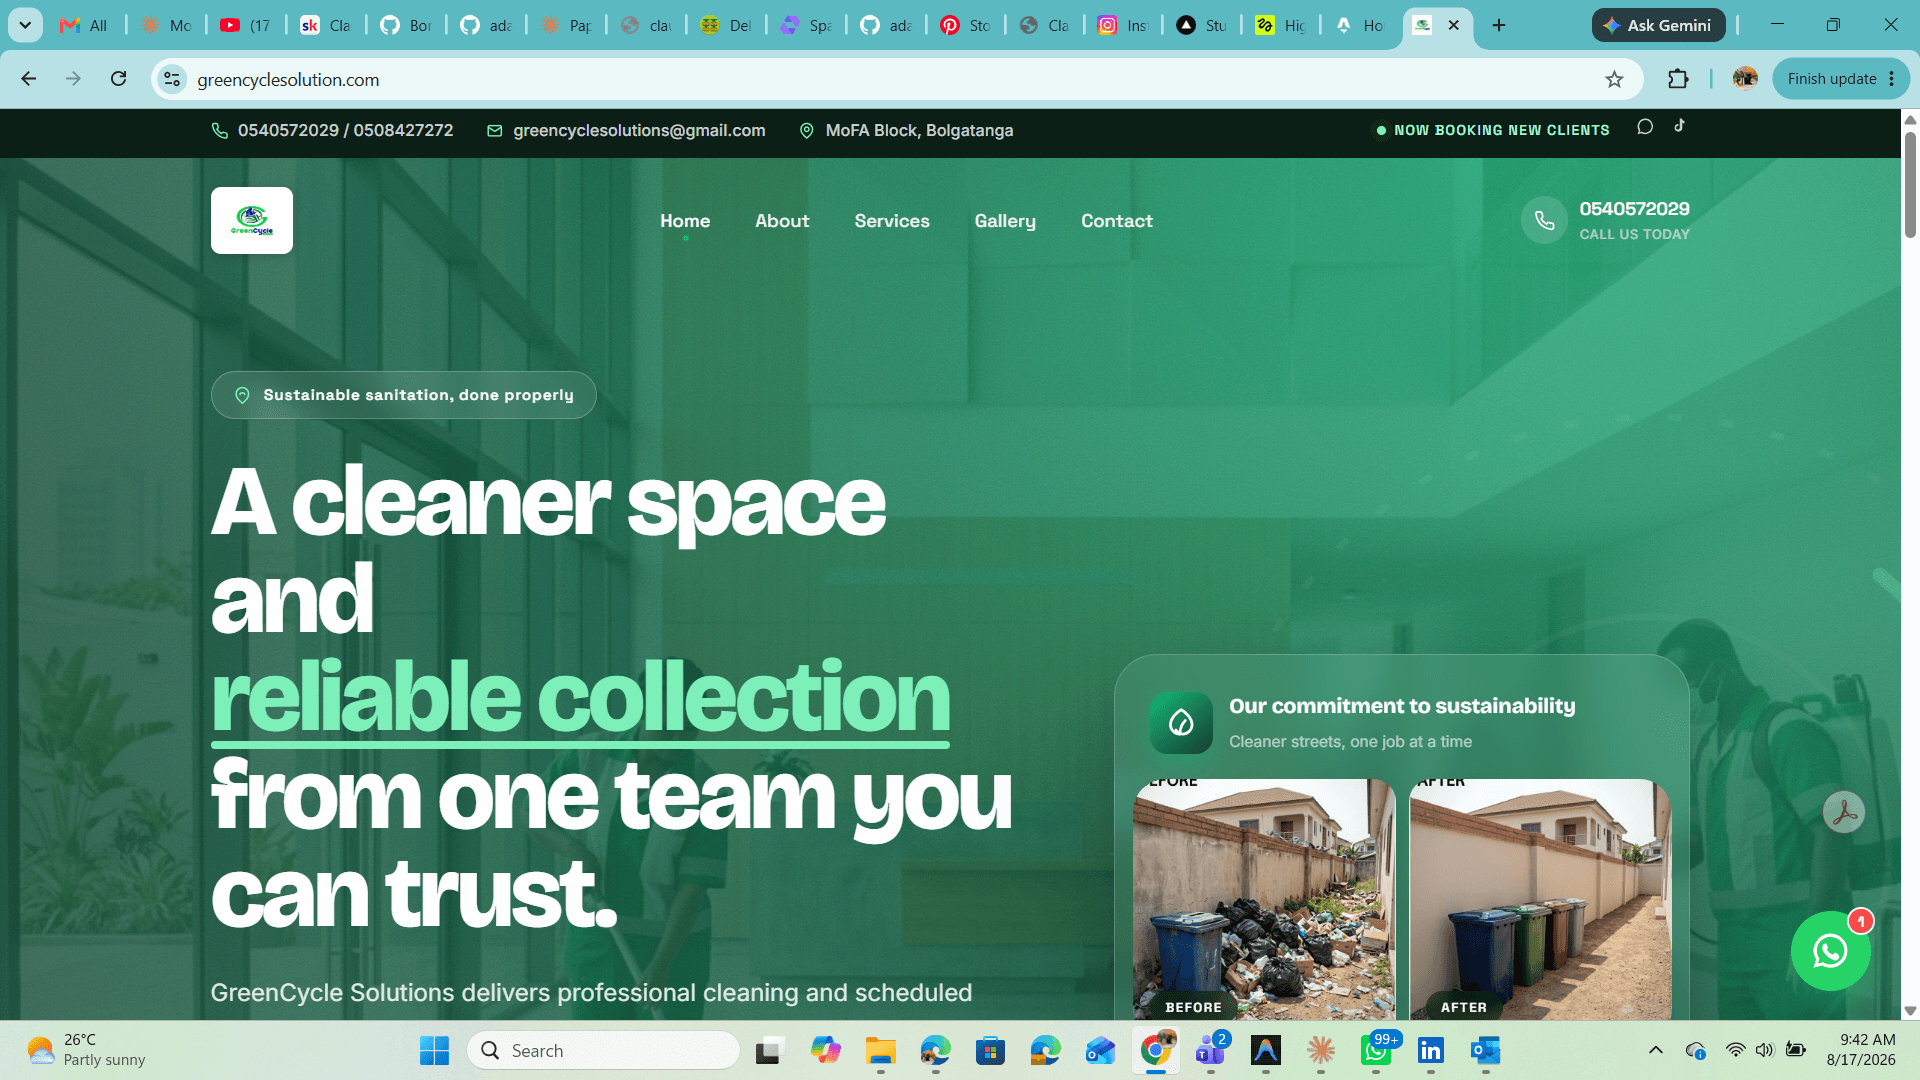The height and width of the screenshot is (1080, 1920).
Task: Click Sustainable sanitation, done properly badge
Action: point(404,395)
